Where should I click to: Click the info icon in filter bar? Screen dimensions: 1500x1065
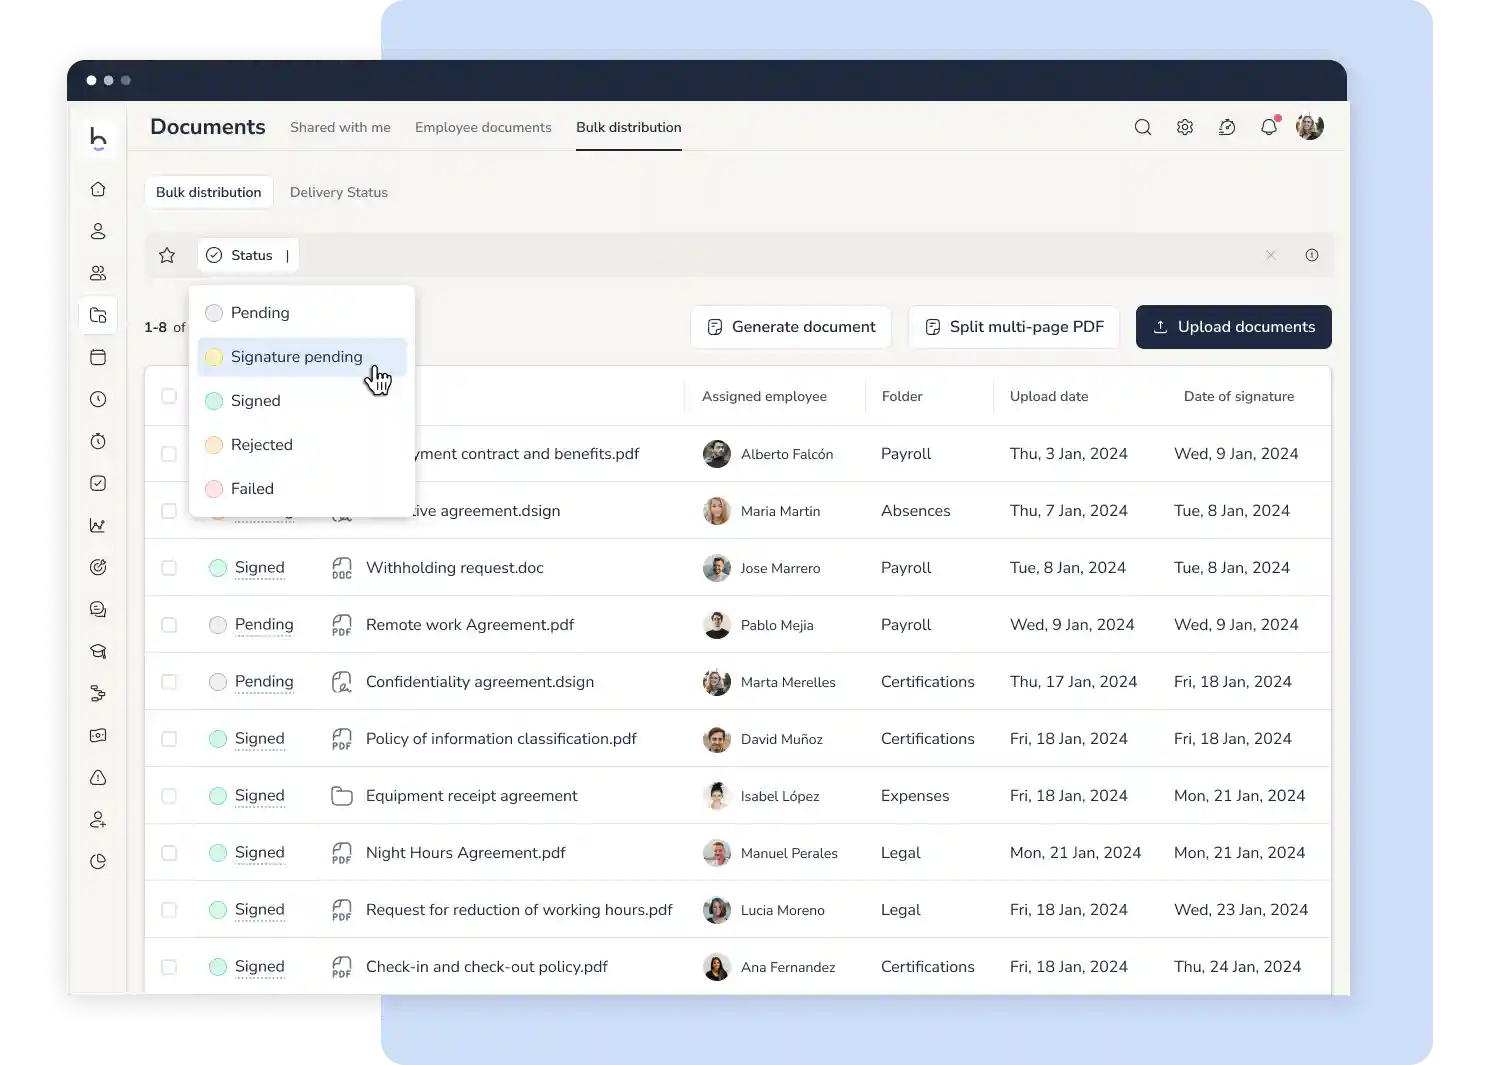1312,255
